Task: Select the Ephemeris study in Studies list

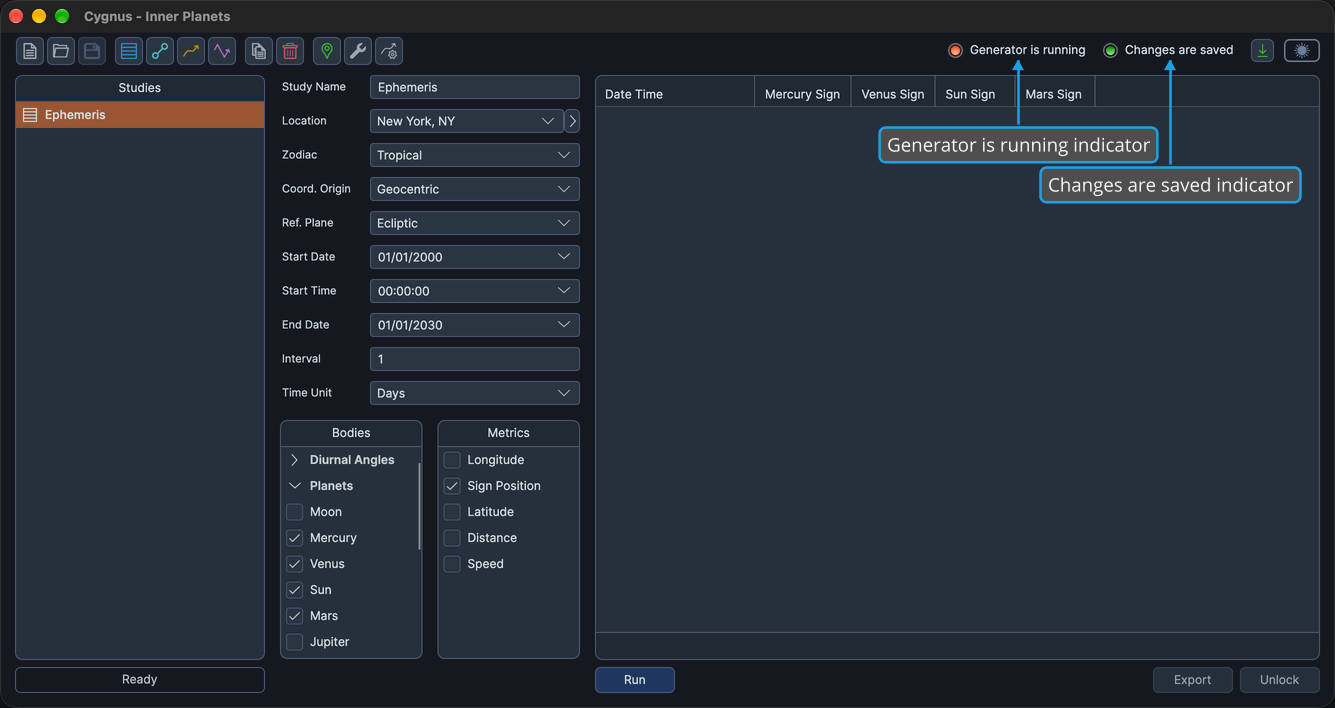Action: click(140, 115)
